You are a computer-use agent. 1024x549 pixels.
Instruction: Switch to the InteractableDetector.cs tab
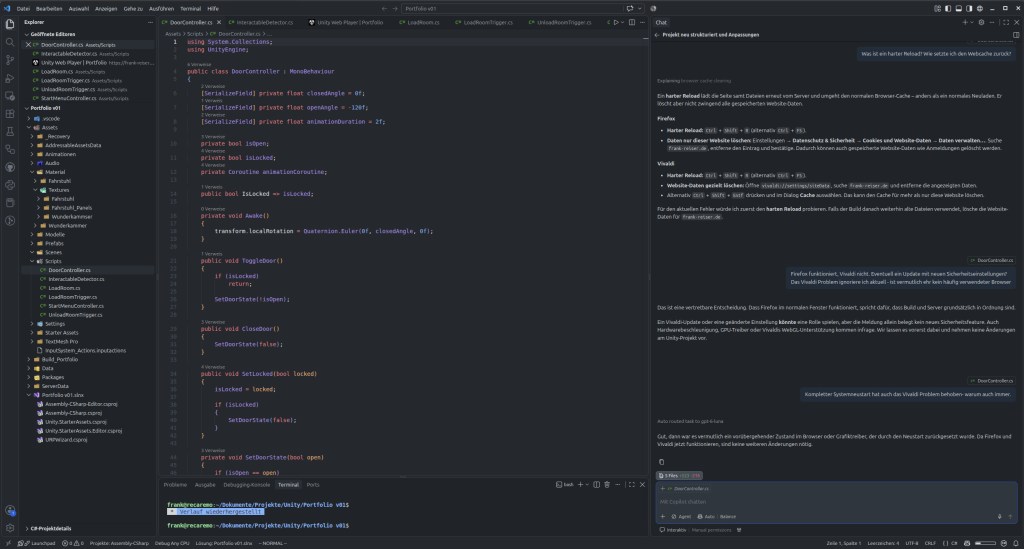264,22
